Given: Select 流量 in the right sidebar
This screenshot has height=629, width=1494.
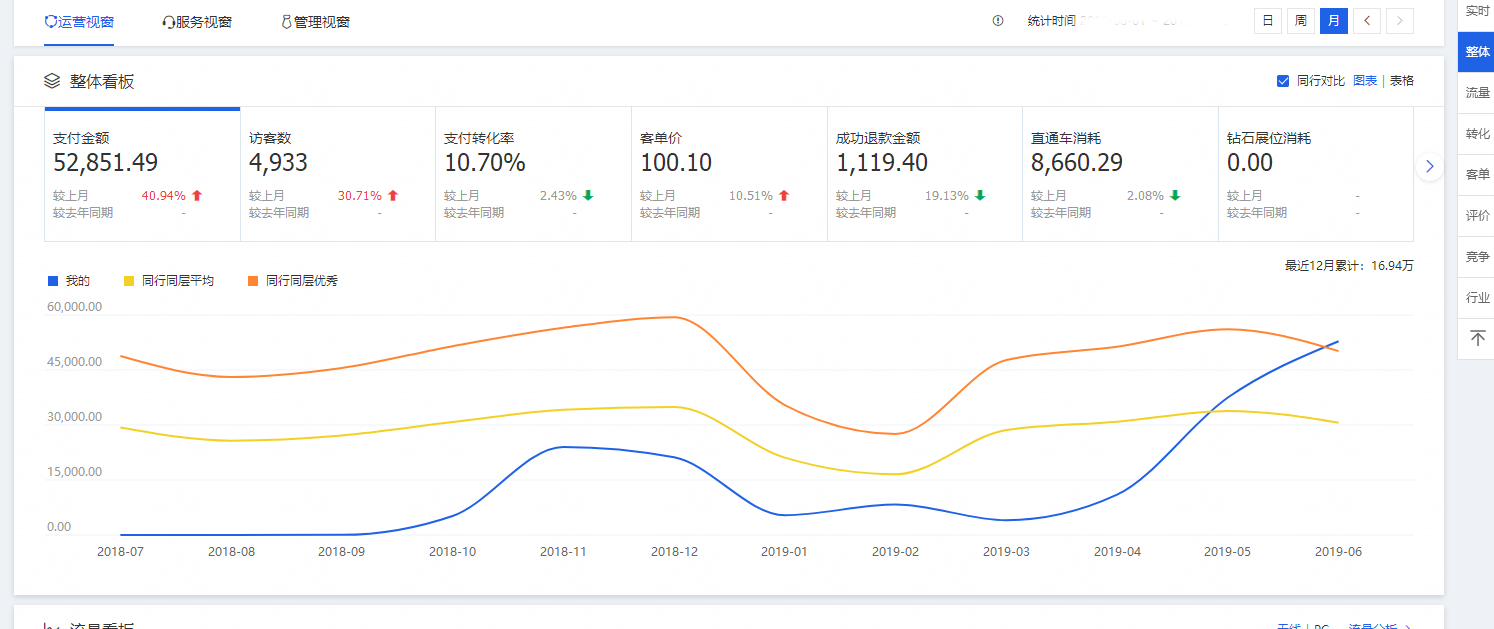Looking at the screenshot, I should [x=1477, y=93].
